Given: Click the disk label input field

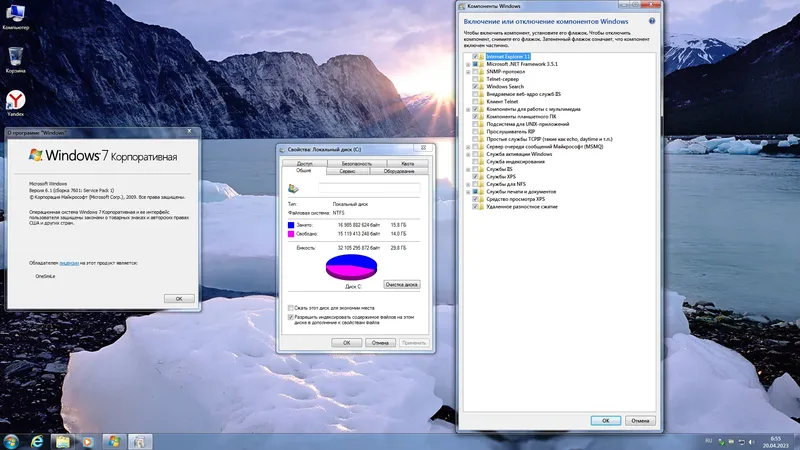Looking at the screenshot, I should [369, 188].
